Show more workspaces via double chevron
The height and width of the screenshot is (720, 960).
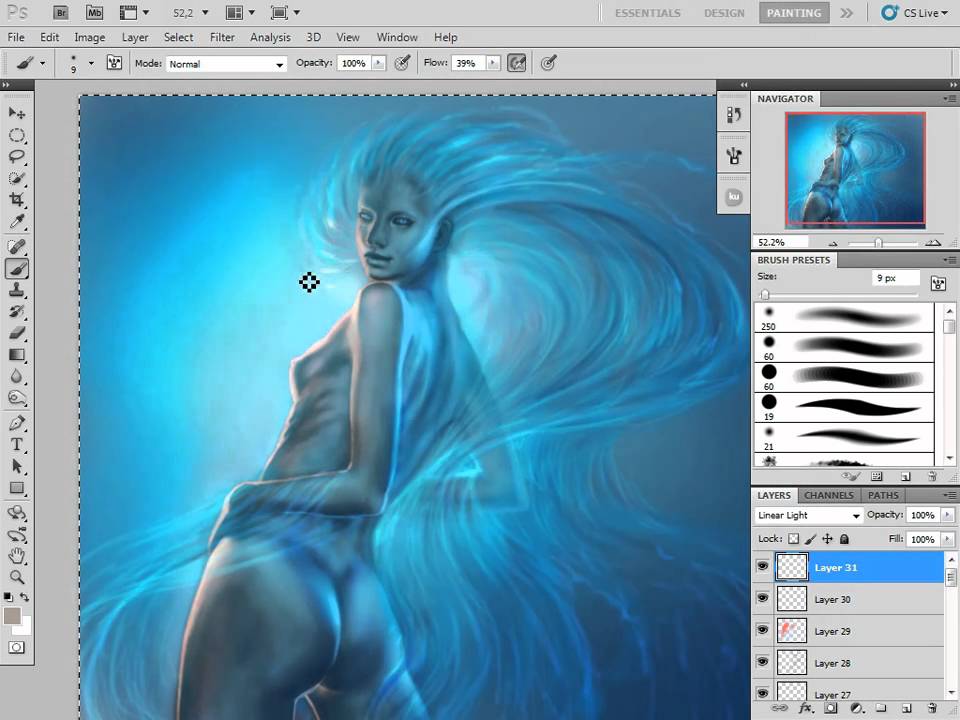click(x=846, y=13)
